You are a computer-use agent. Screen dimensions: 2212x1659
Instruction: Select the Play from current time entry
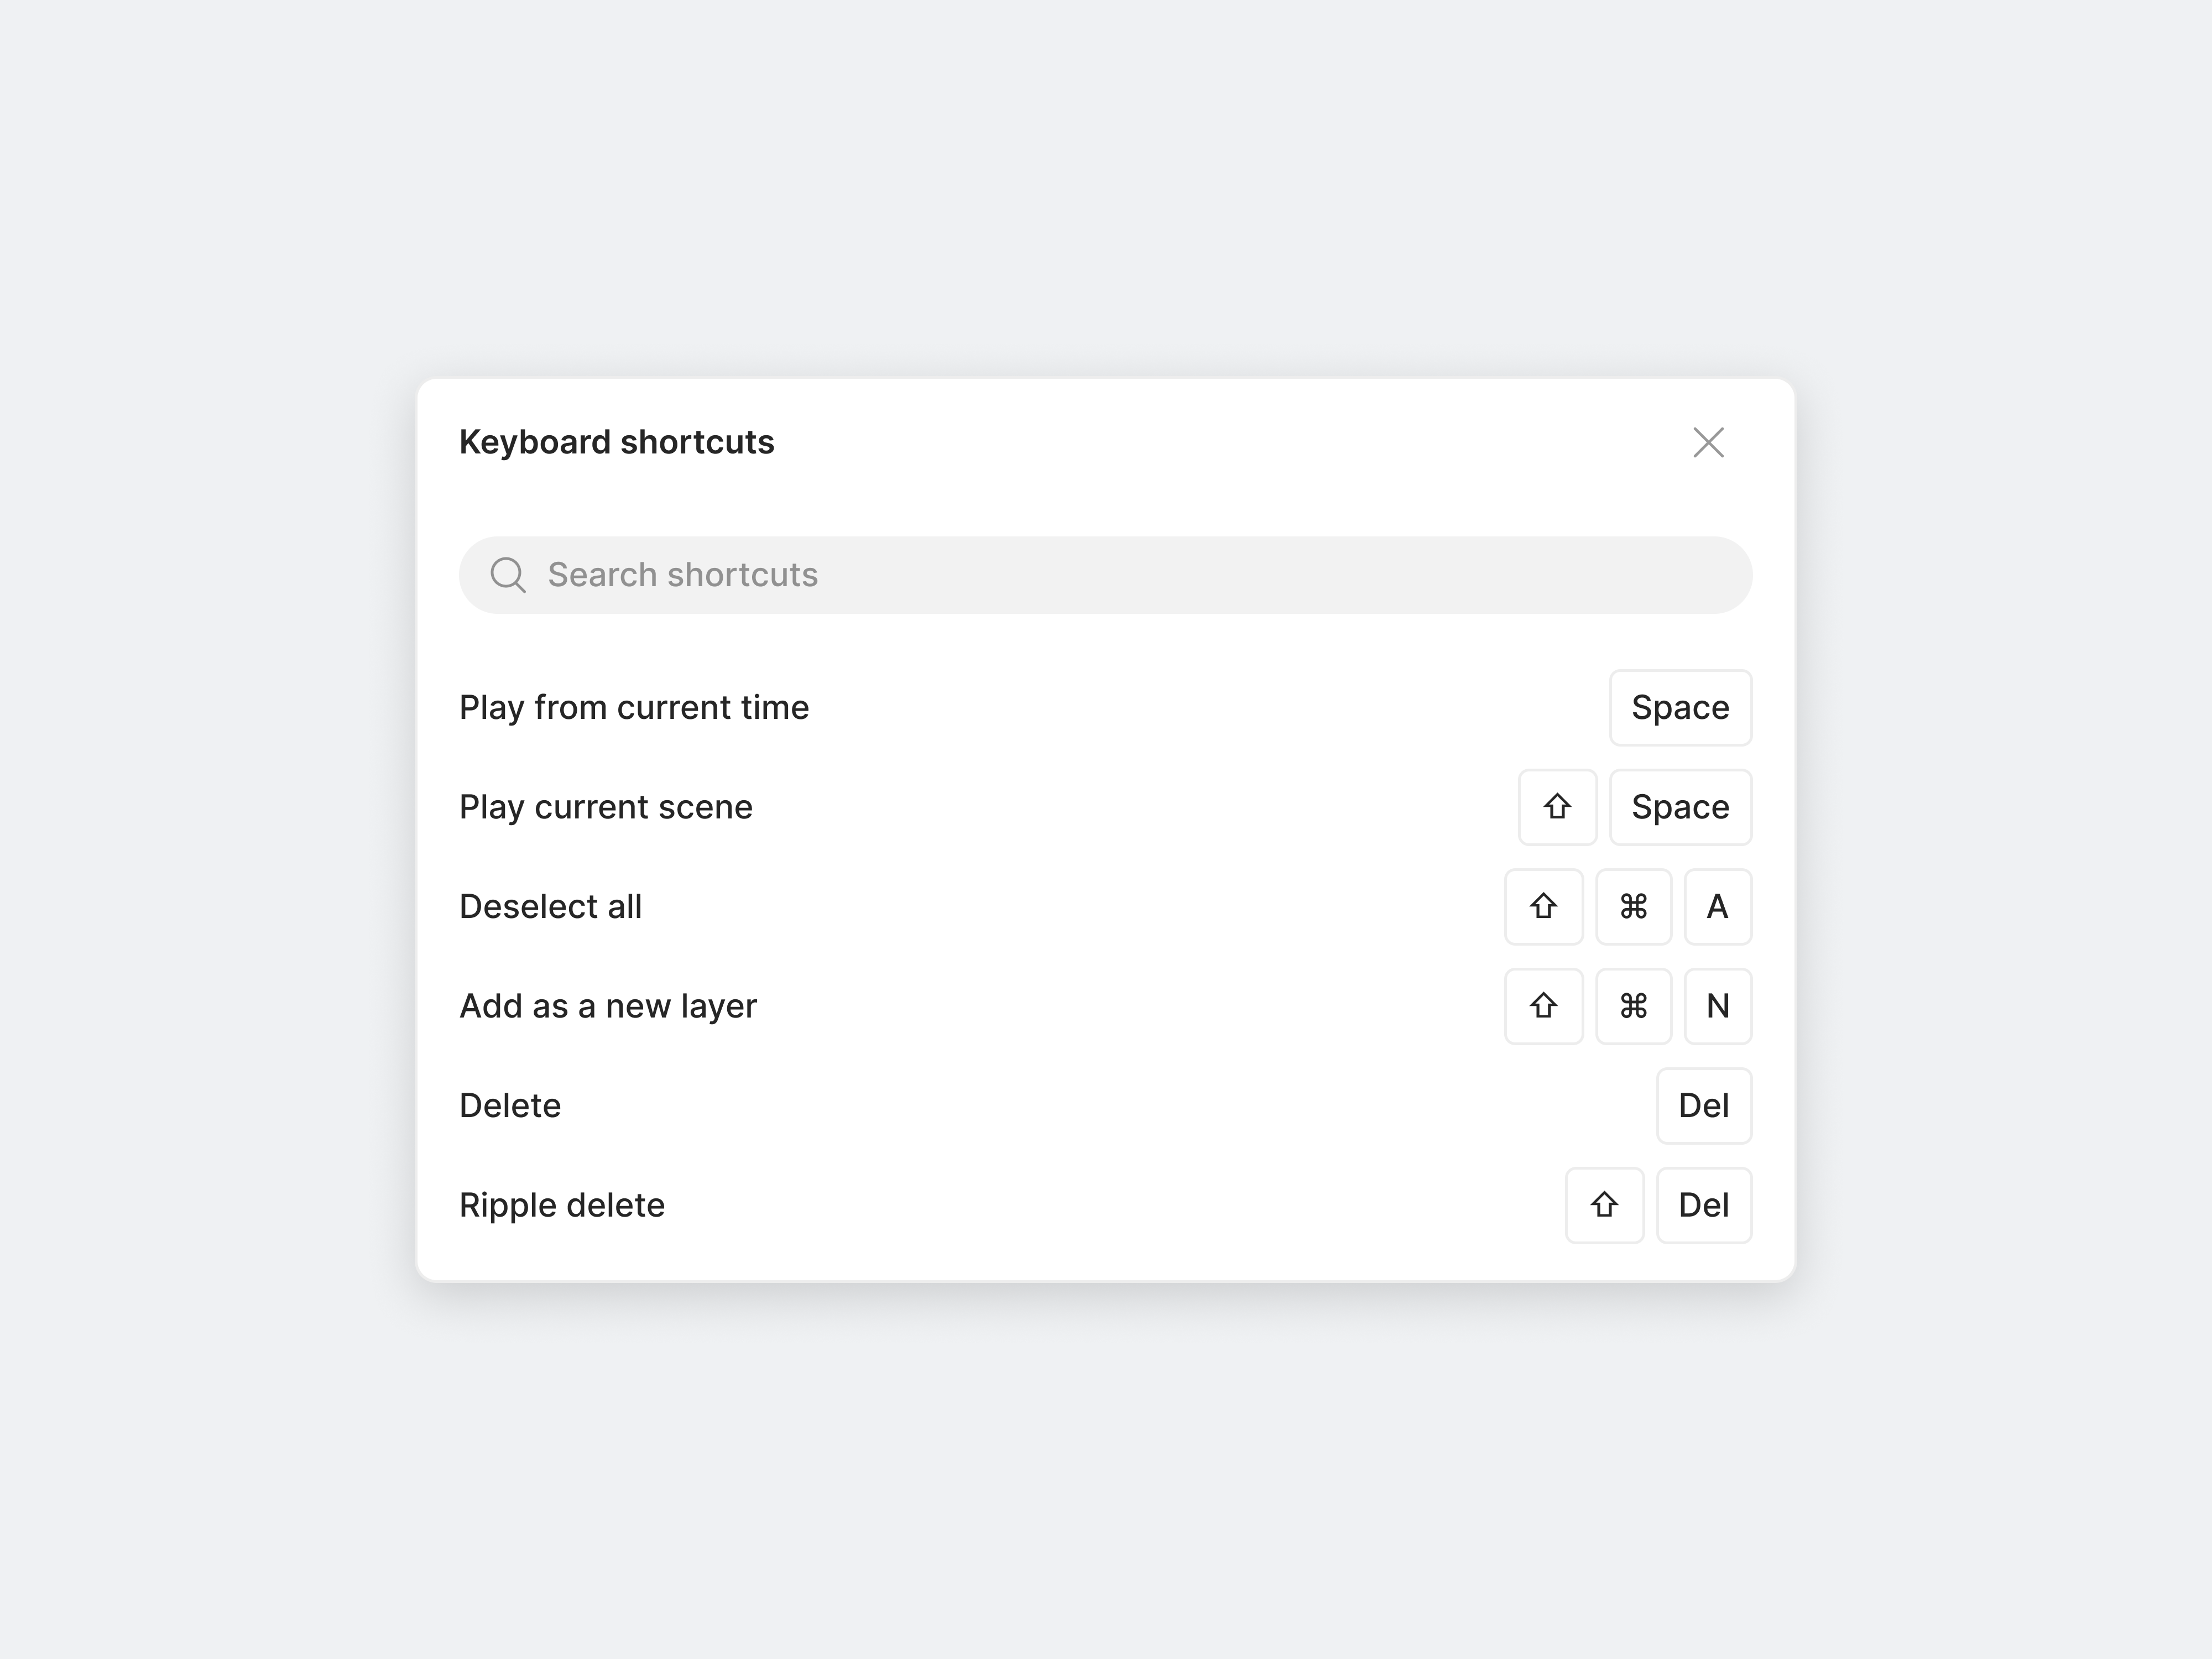click(x=634, y=707)
